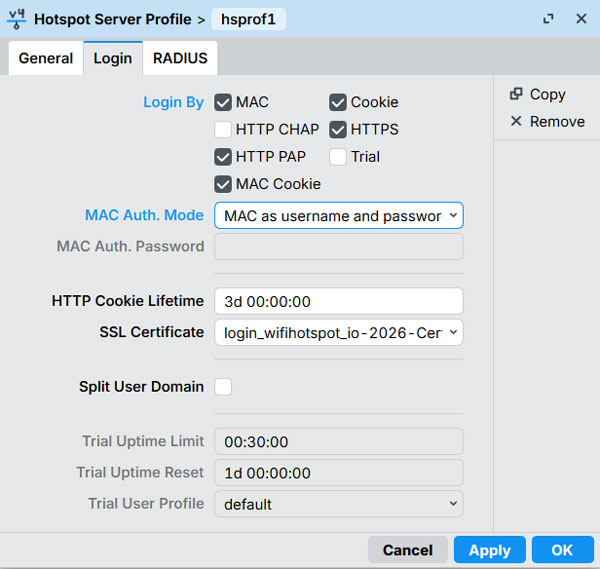Image resolution: width=600 pixels, height=569 pixels.
Task: Confirm changes with the OK button
Action: point(562,550)
